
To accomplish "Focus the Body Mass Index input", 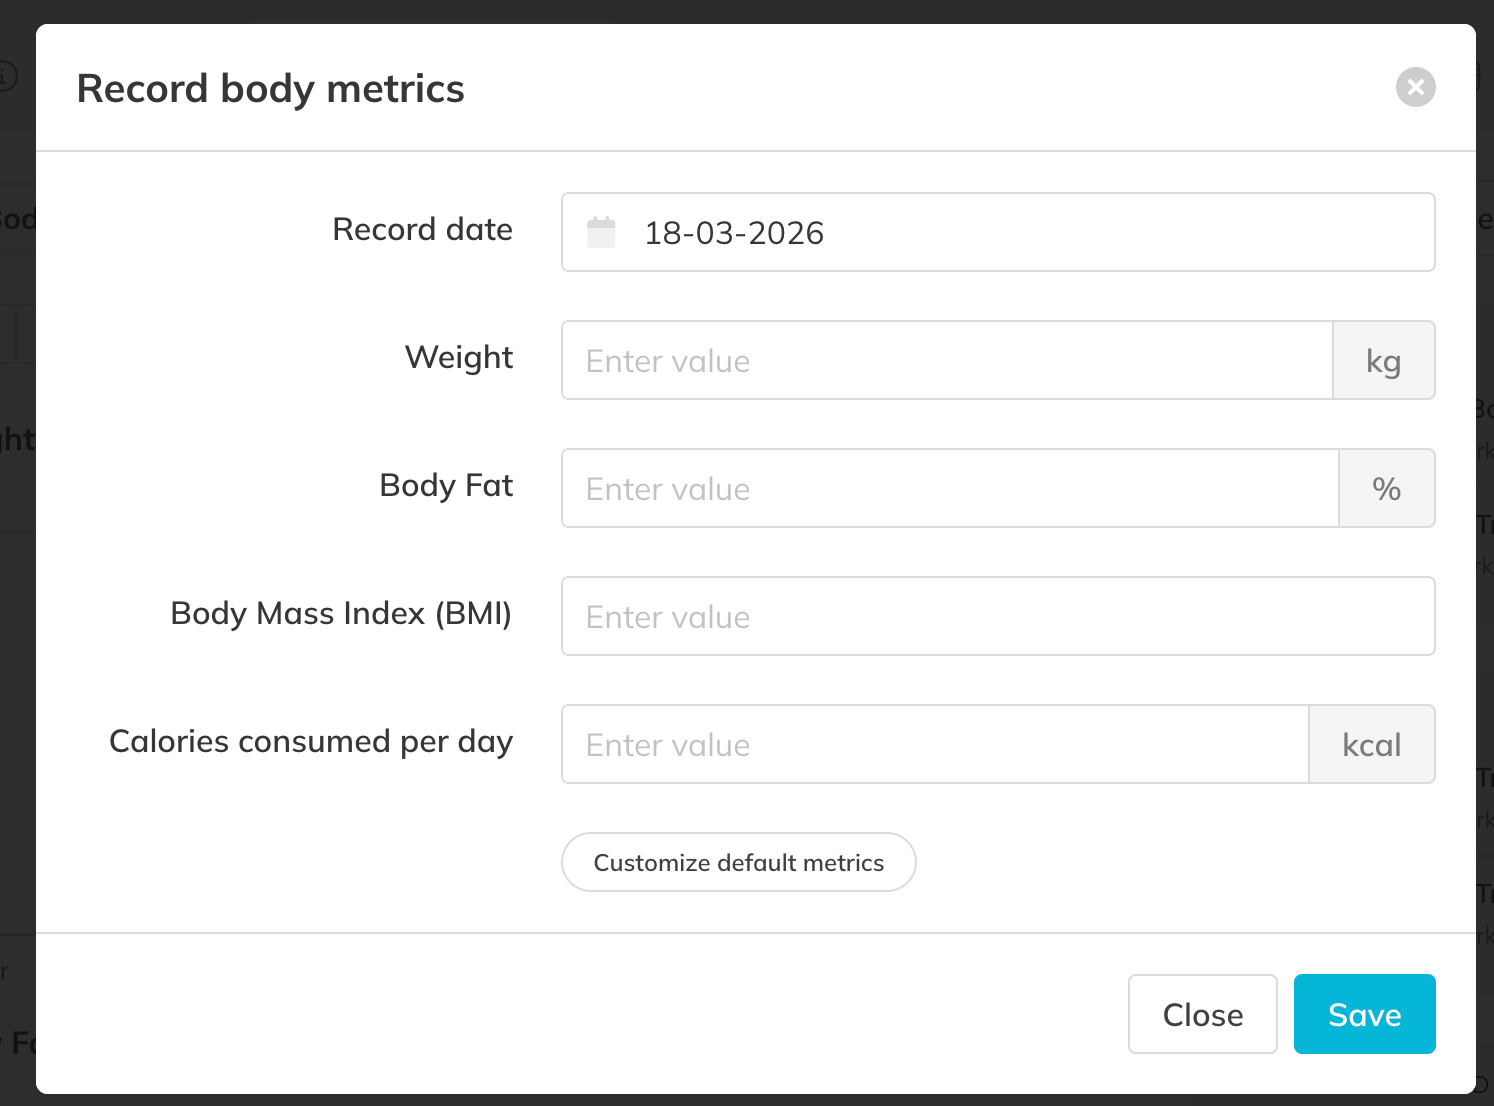I will coord(997,616).
